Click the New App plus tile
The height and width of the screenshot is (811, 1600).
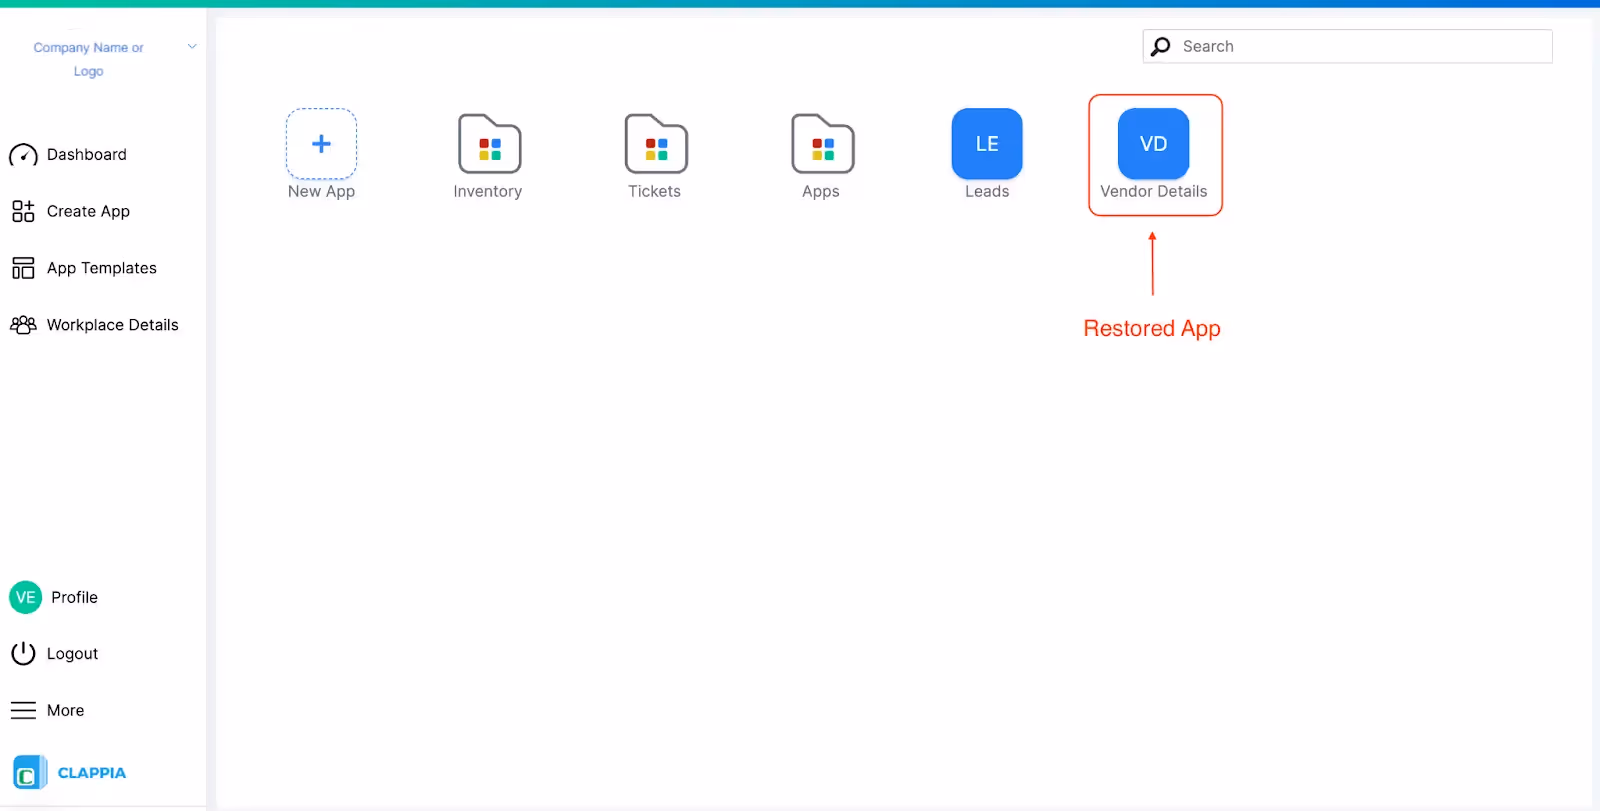(321, 144)
